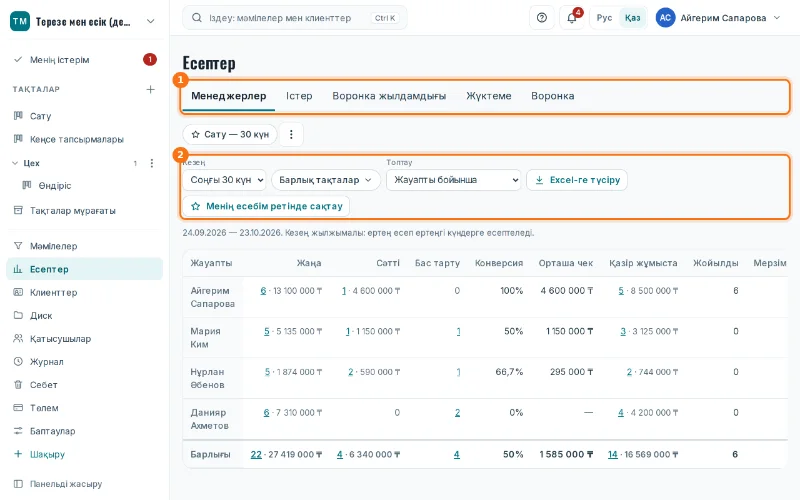Open the three-dot menu beside Цех

pyautogui.click(x=152, y=163)
